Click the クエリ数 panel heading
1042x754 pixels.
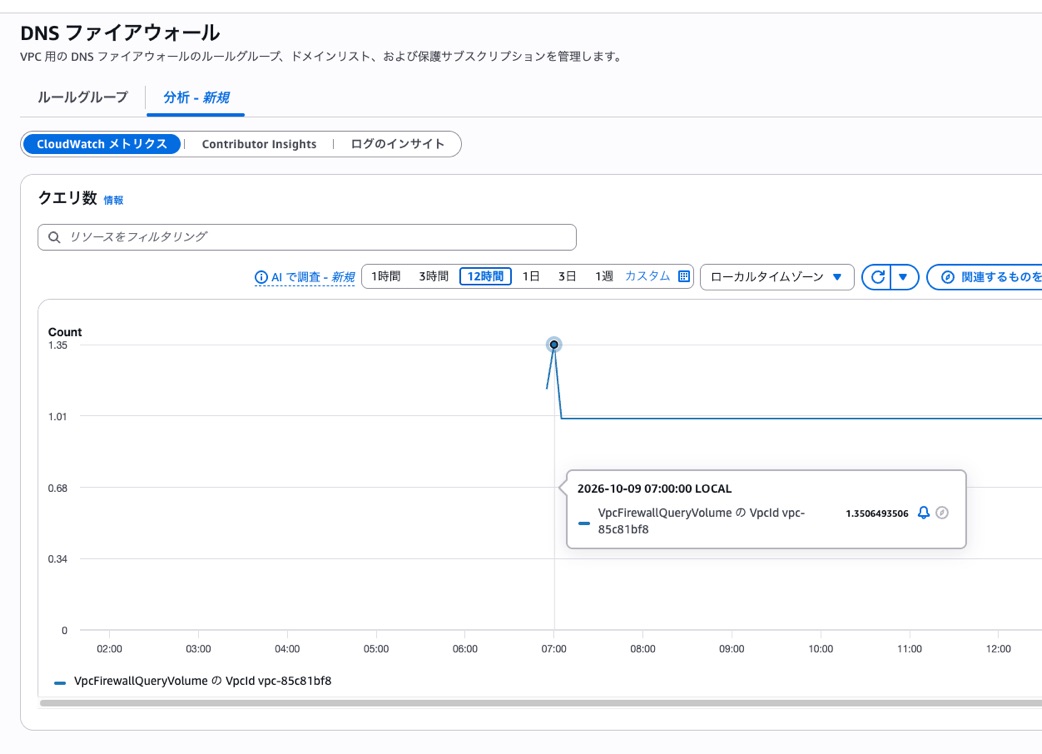coord(68,198)
